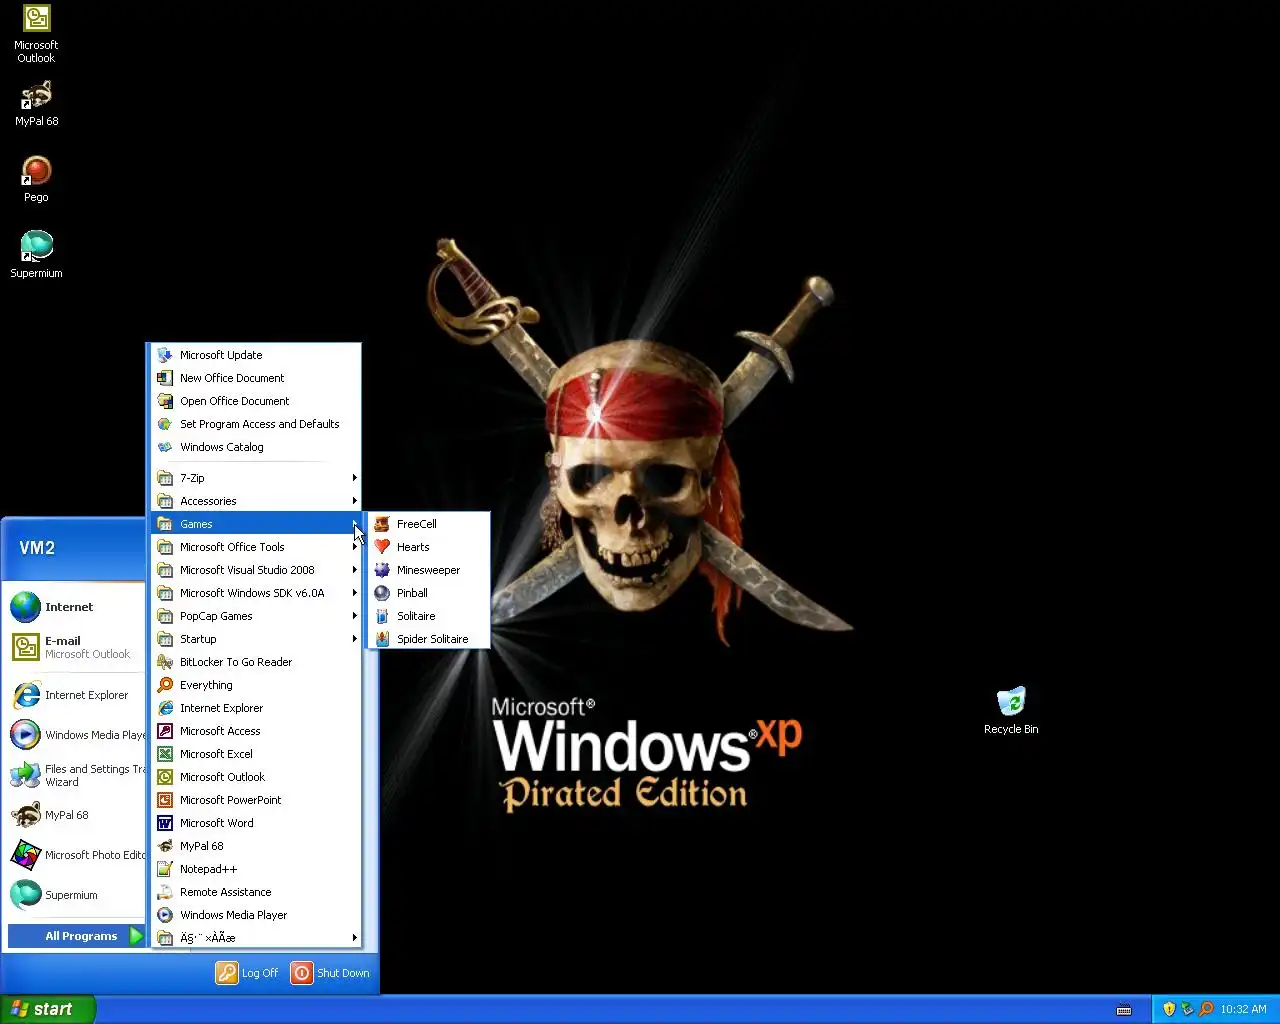
Task: Click the All Programs button
Action: click(x=77, y=936)
